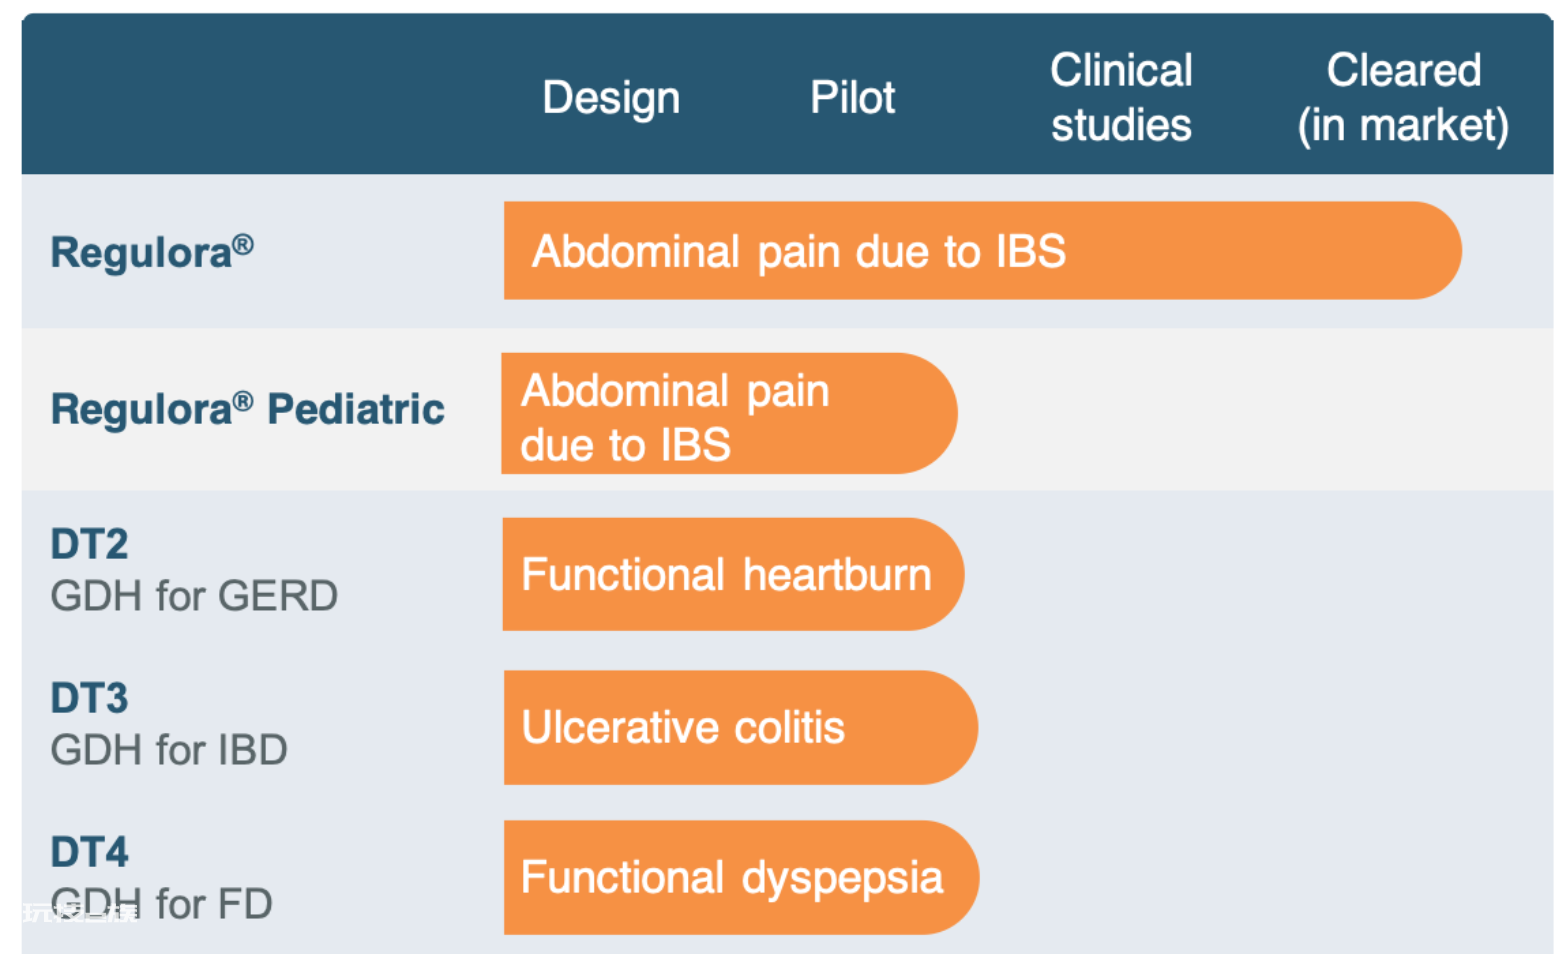Click the long Abdominal pain due to IBS bar
The height and width of the screenshot is (963, 1560).
click(982, 251)
